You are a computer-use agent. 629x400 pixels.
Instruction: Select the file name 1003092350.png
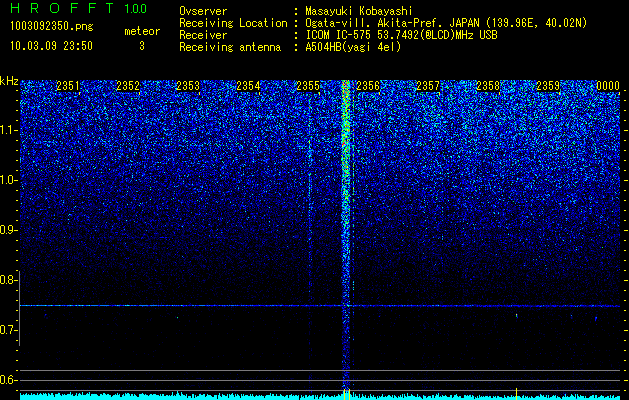[52, 27]
